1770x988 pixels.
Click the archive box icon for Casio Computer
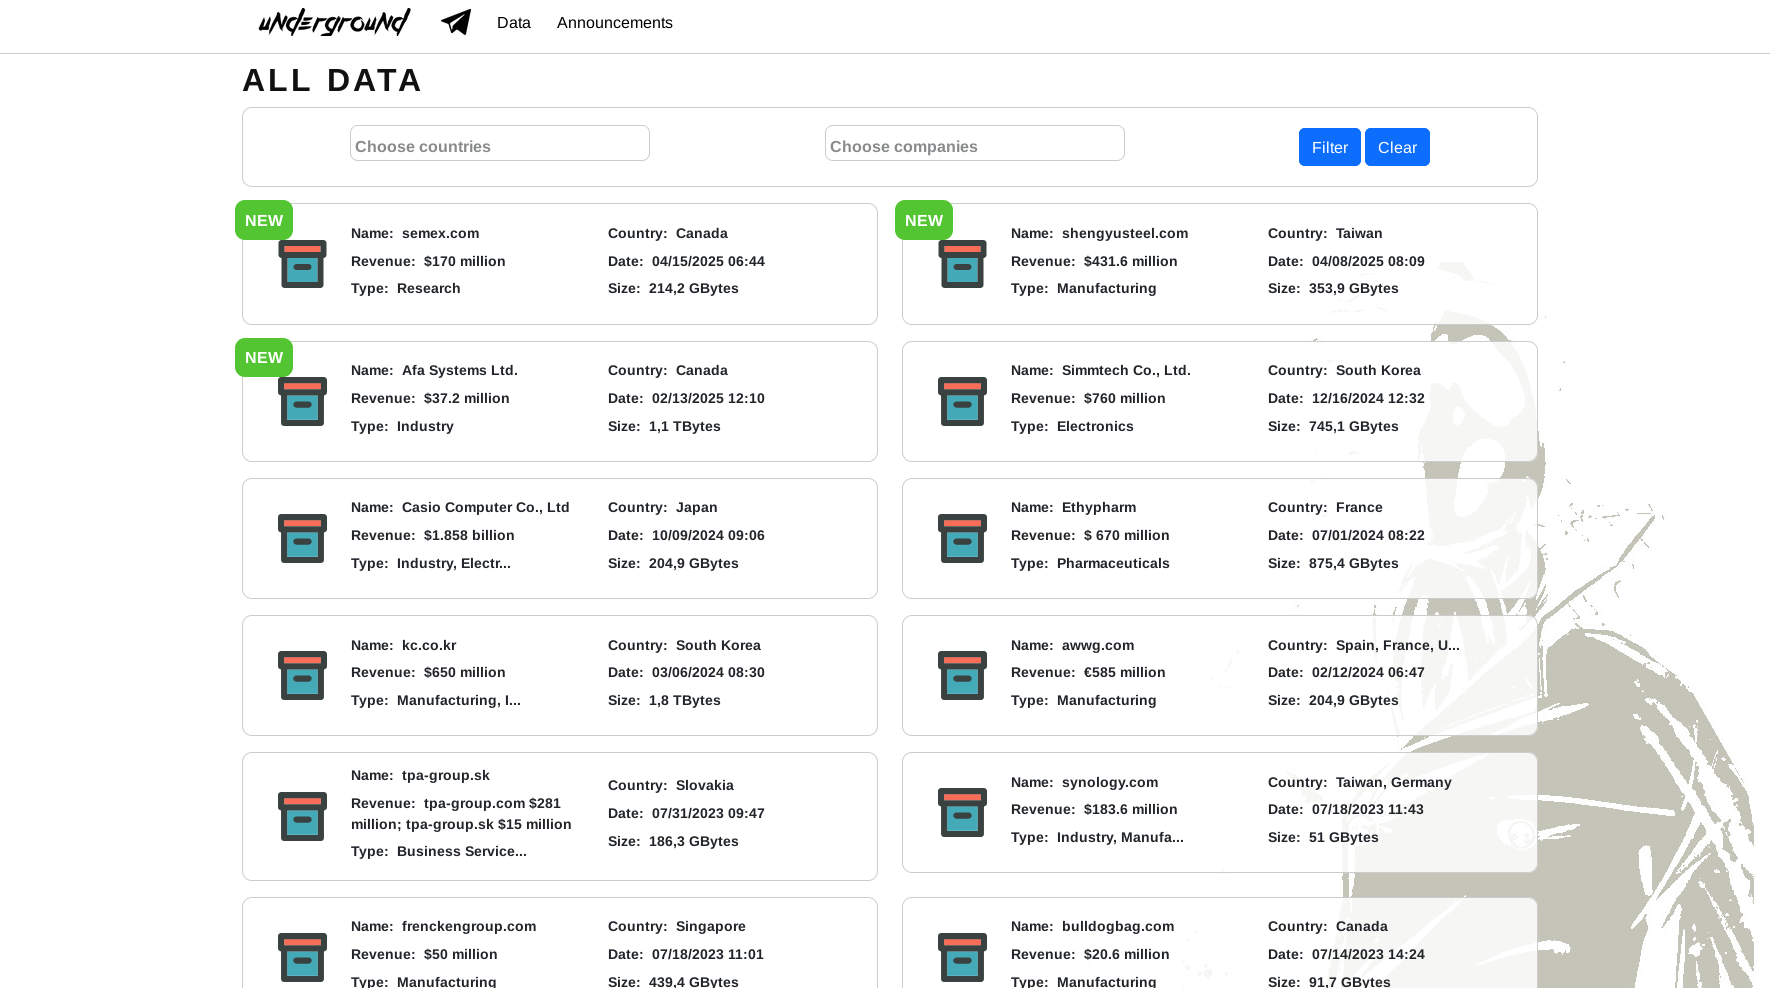tap(302, 538)
